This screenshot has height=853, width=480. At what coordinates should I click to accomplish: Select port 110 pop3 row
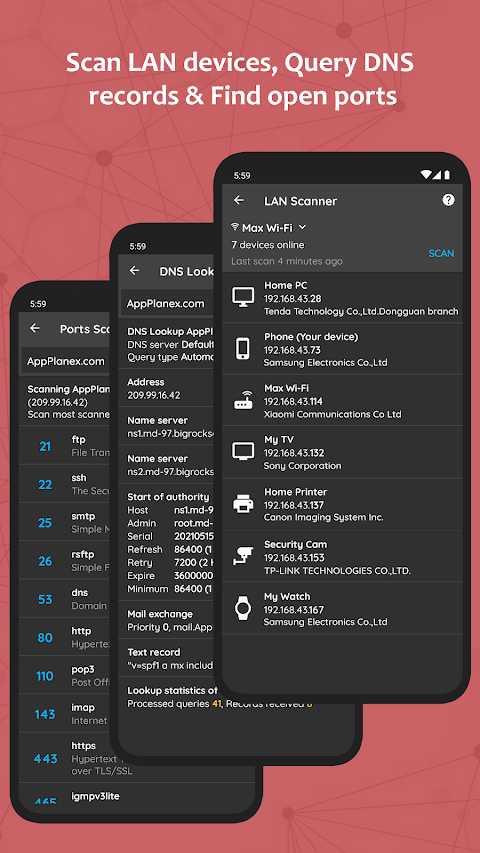coord(65,676)
